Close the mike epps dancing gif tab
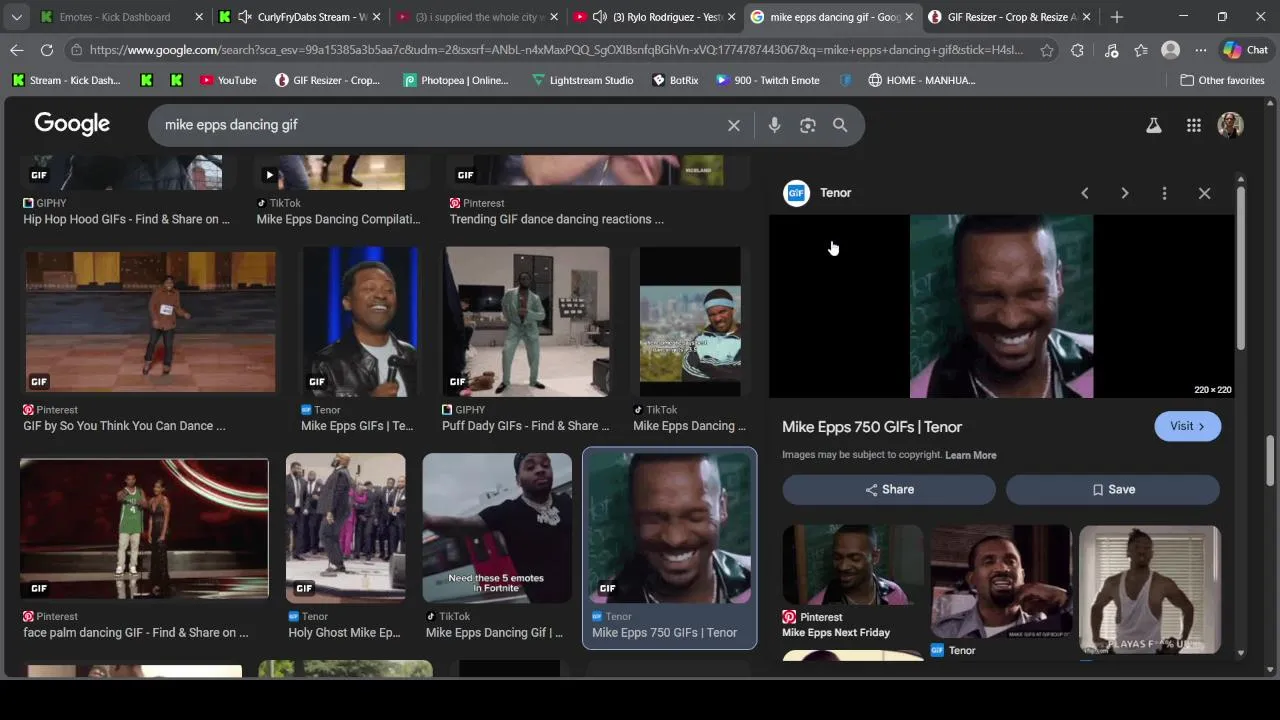 pos(909,17)
